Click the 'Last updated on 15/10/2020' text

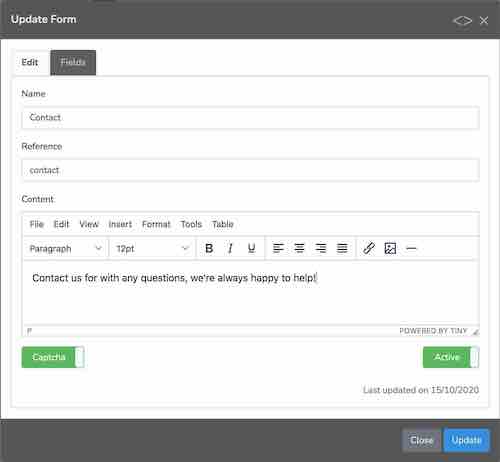(421, 390)
